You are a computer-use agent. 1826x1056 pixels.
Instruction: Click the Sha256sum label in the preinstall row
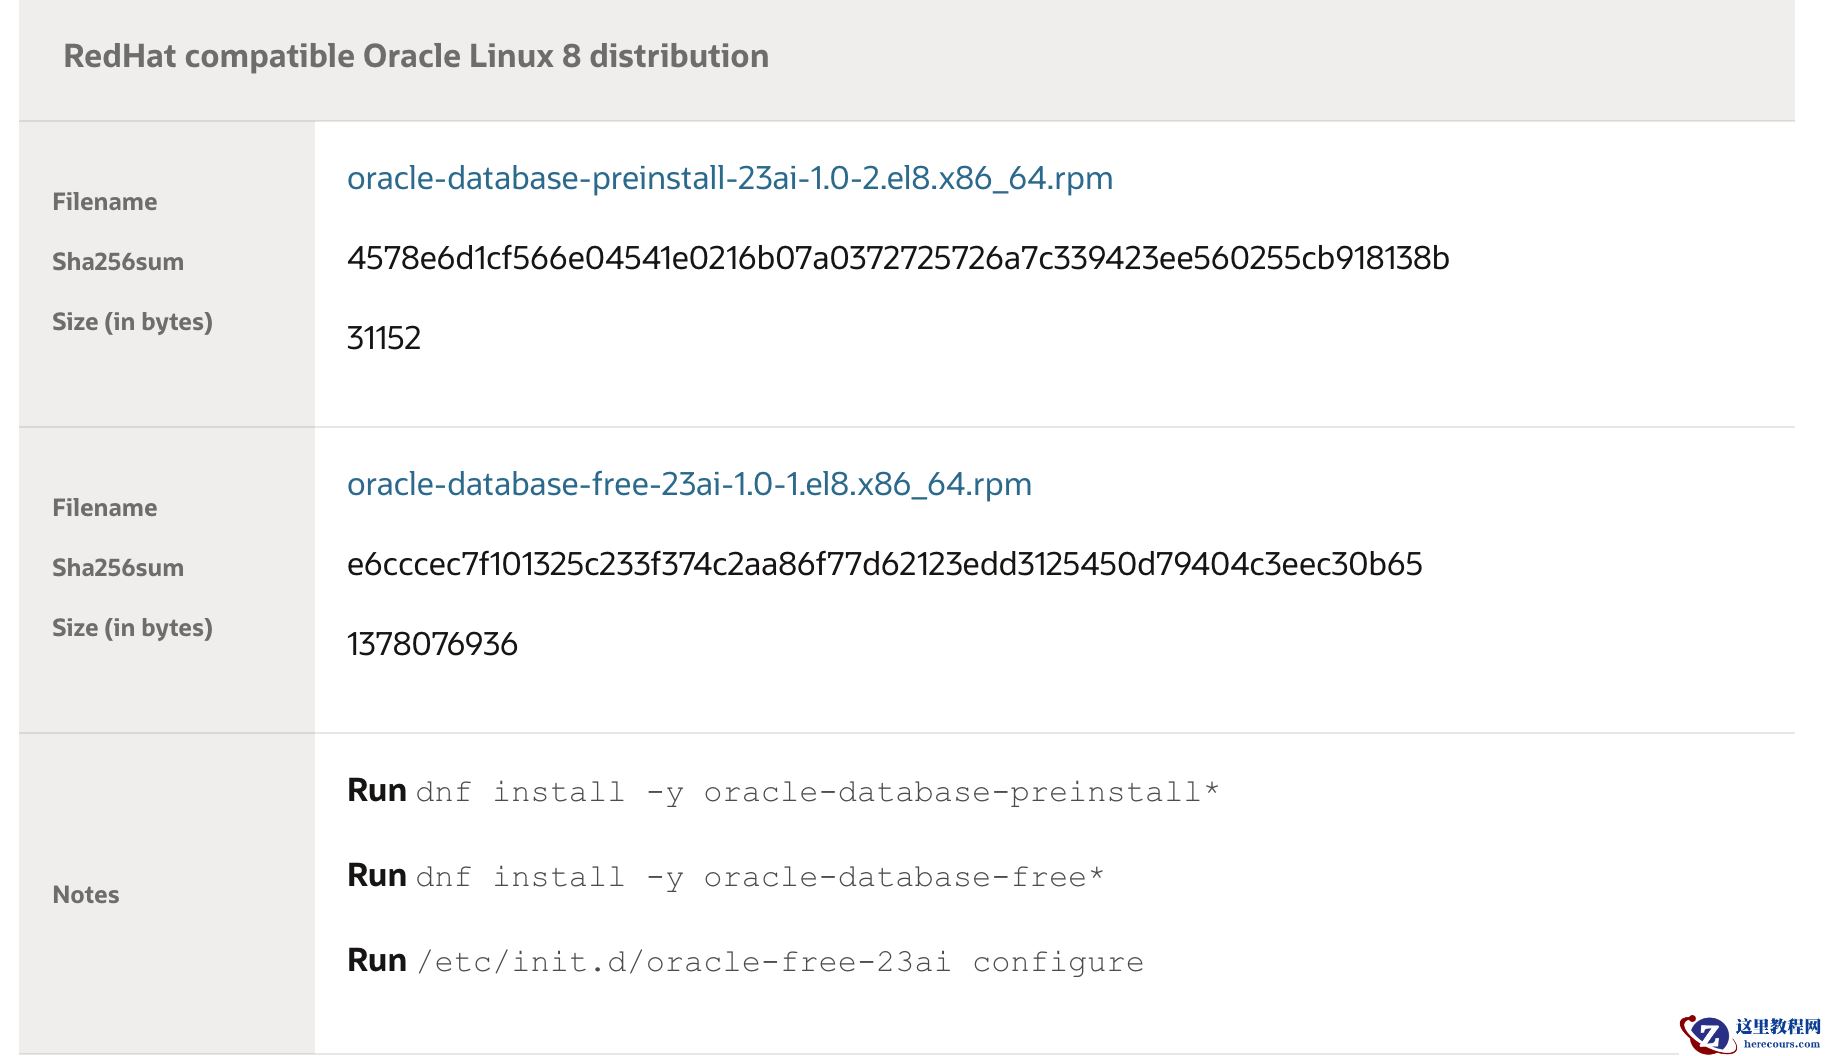[118, 262]
